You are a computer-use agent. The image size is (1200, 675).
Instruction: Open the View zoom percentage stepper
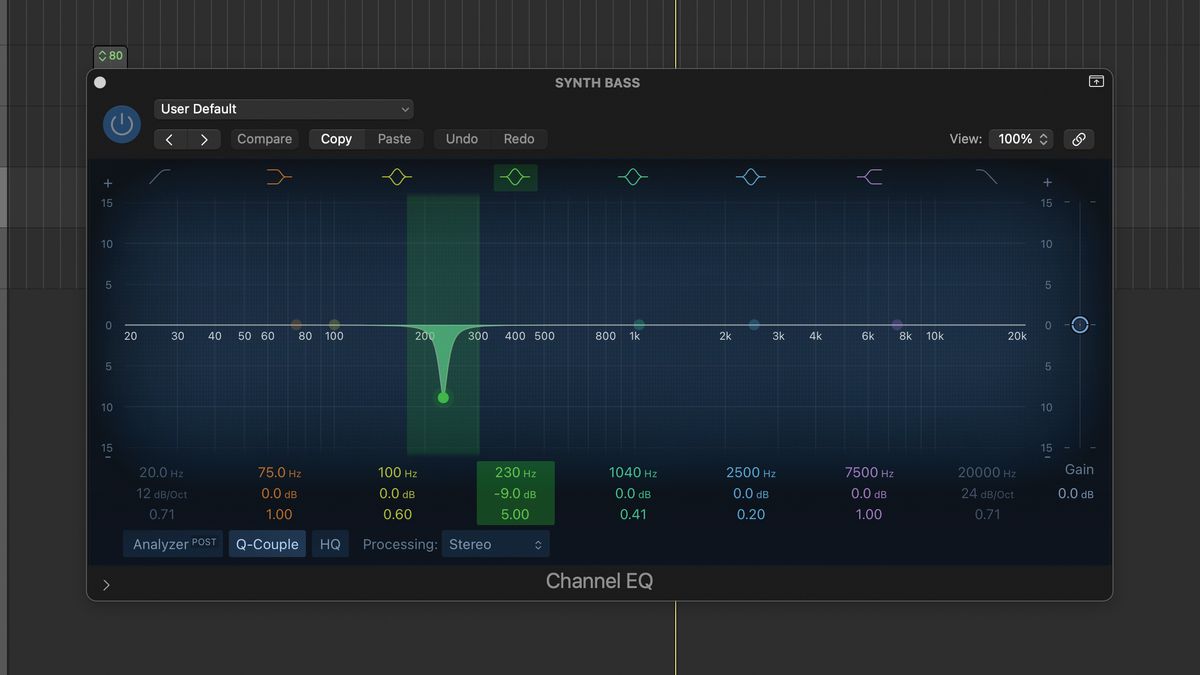pos(1020,139)
